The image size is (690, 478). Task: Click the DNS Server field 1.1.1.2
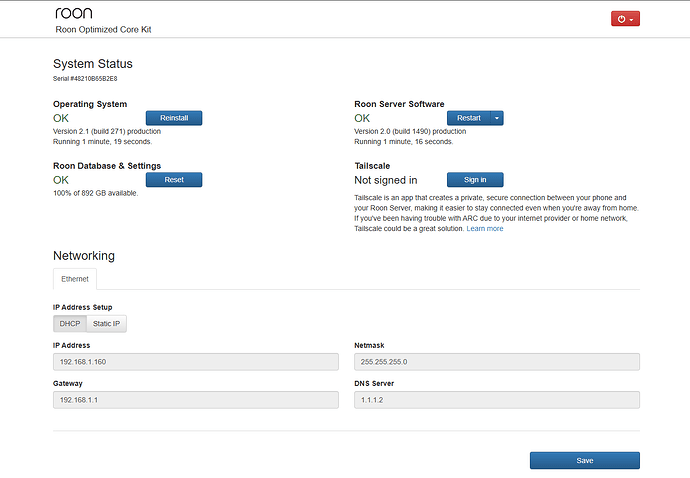(x=497, y=400)
